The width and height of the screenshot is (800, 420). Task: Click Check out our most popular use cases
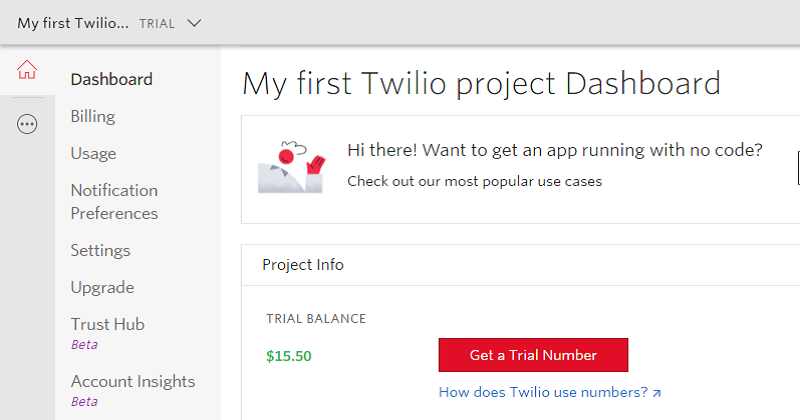pos(474,182)
